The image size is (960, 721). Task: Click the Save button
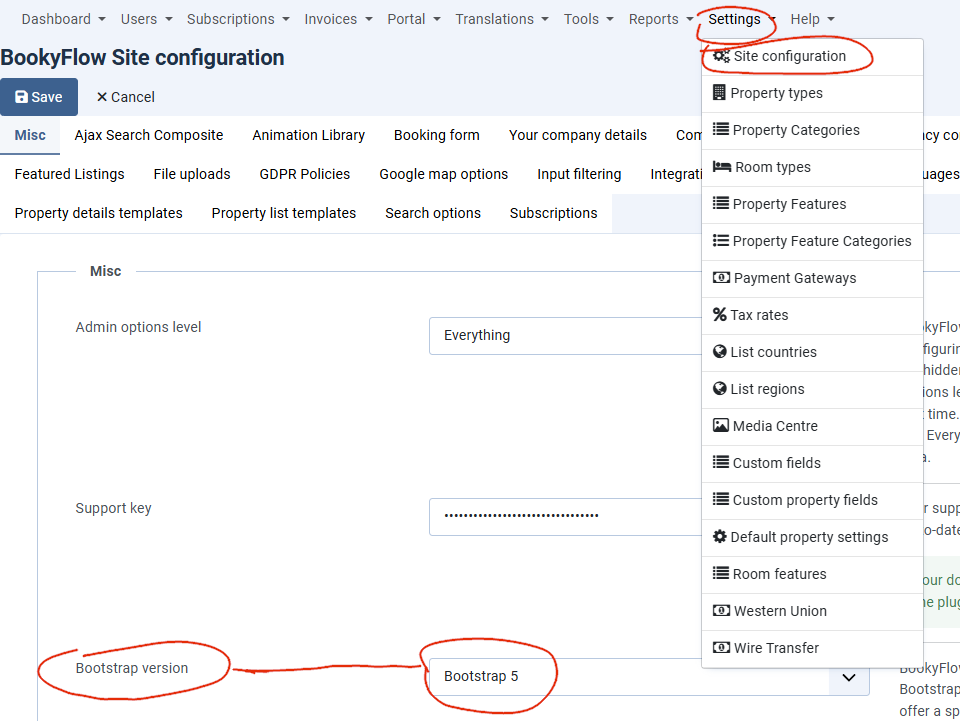click(39, 97)
